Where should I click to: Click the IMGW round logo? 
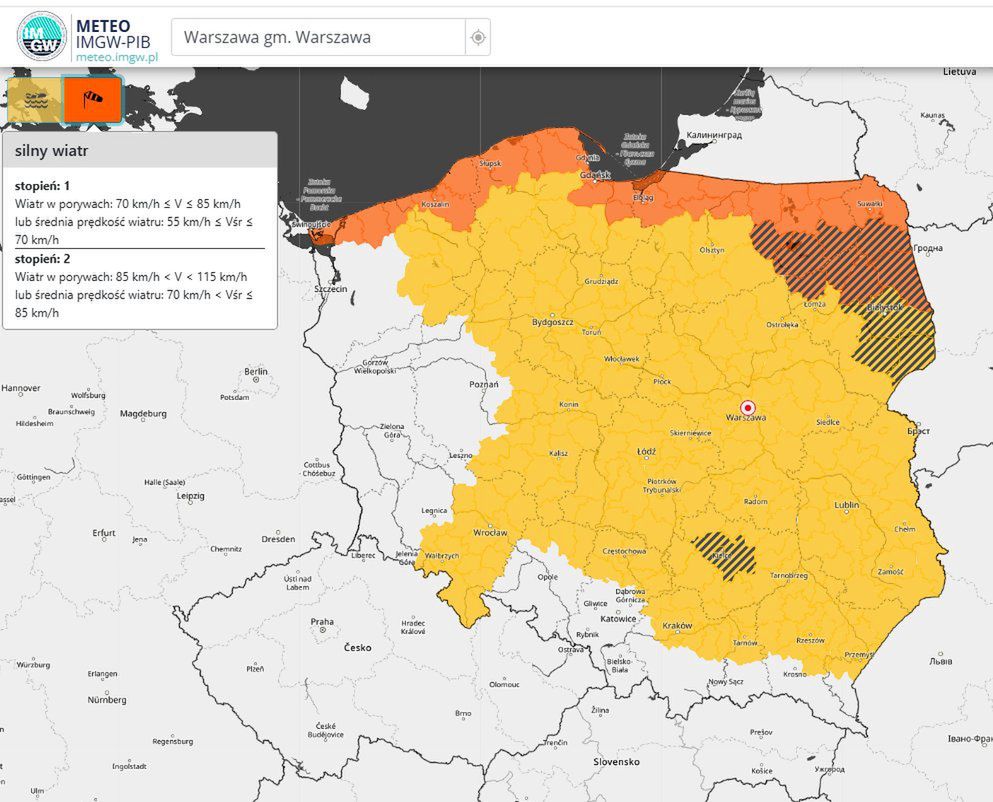tap(41, 36)
